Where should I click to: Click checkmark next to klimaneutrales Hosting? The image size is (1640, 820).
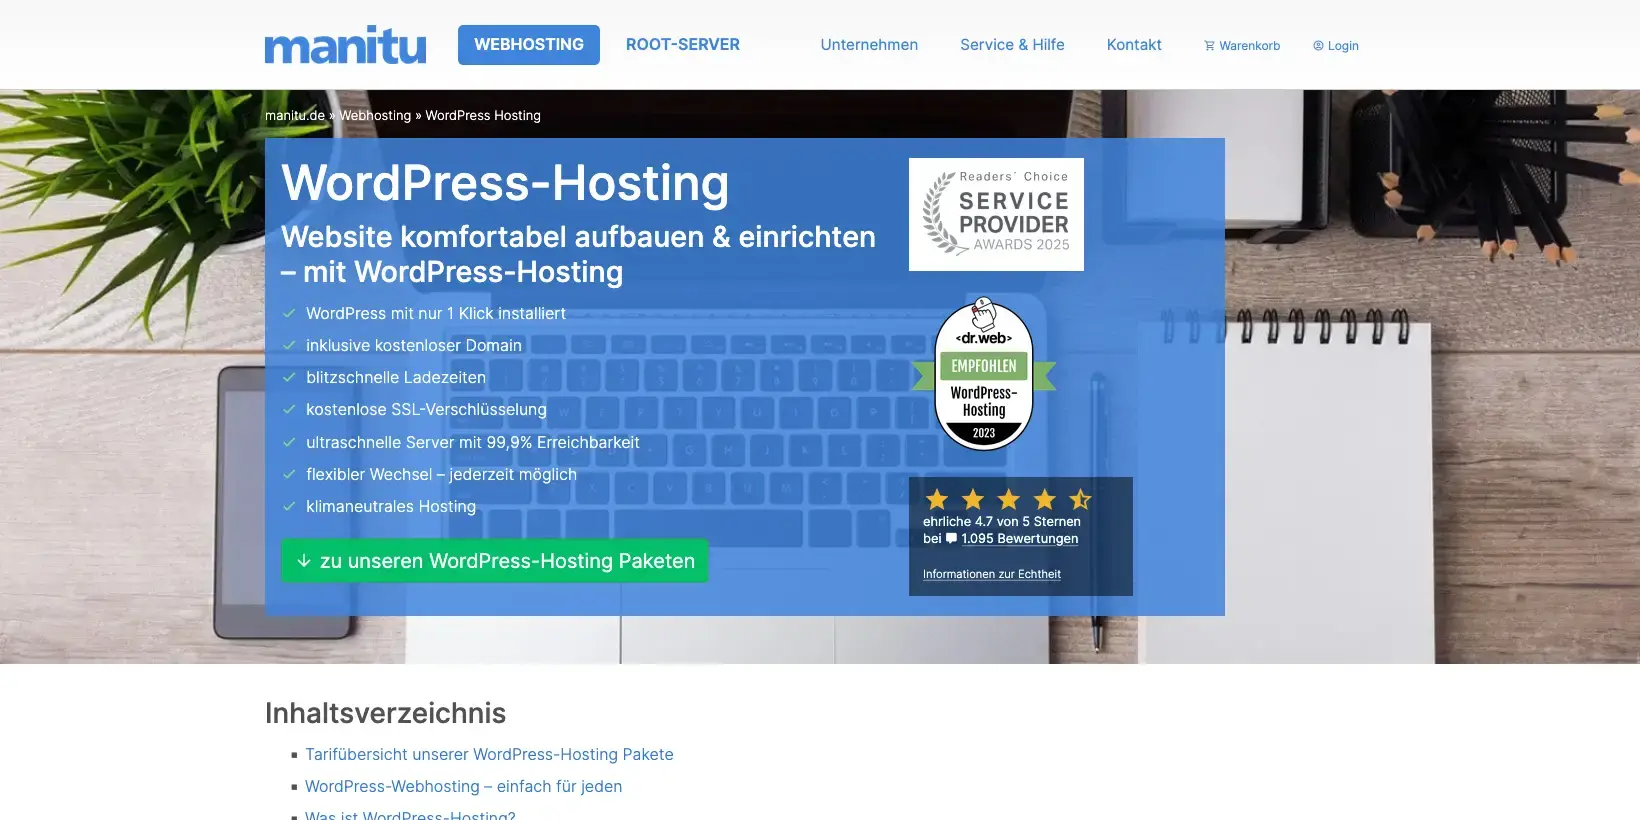289,506
